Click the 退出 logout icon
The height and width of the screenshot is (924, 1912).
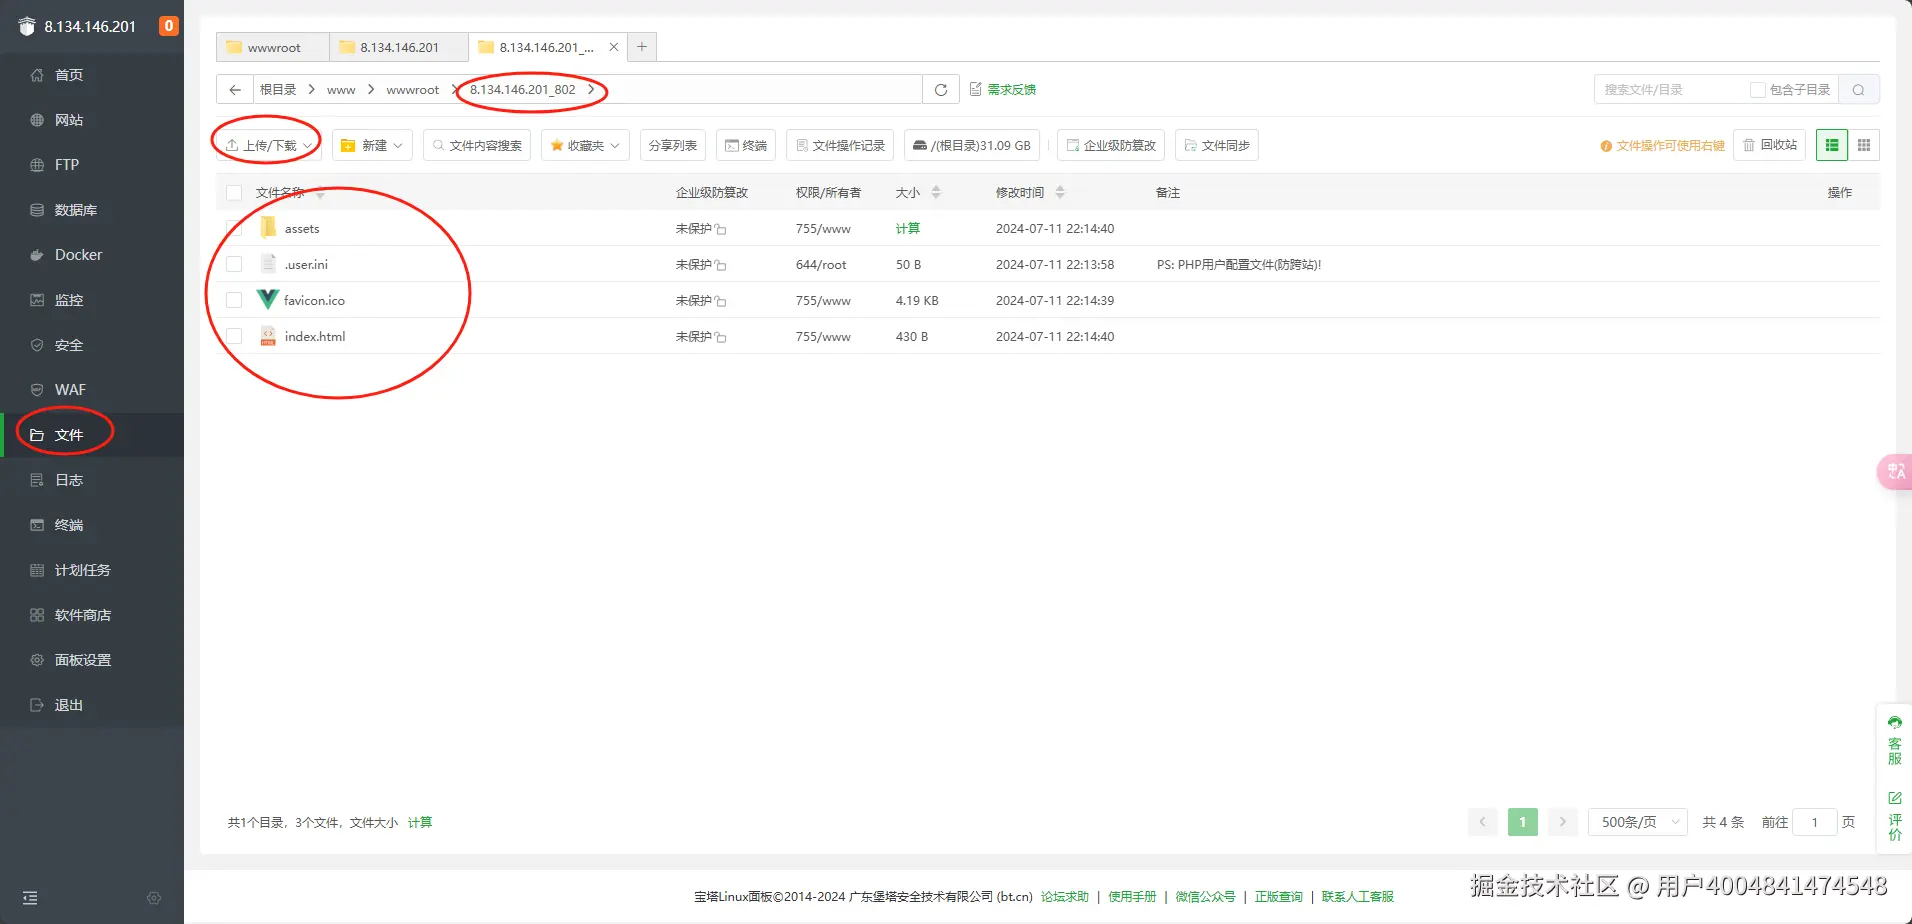point(37,705)
